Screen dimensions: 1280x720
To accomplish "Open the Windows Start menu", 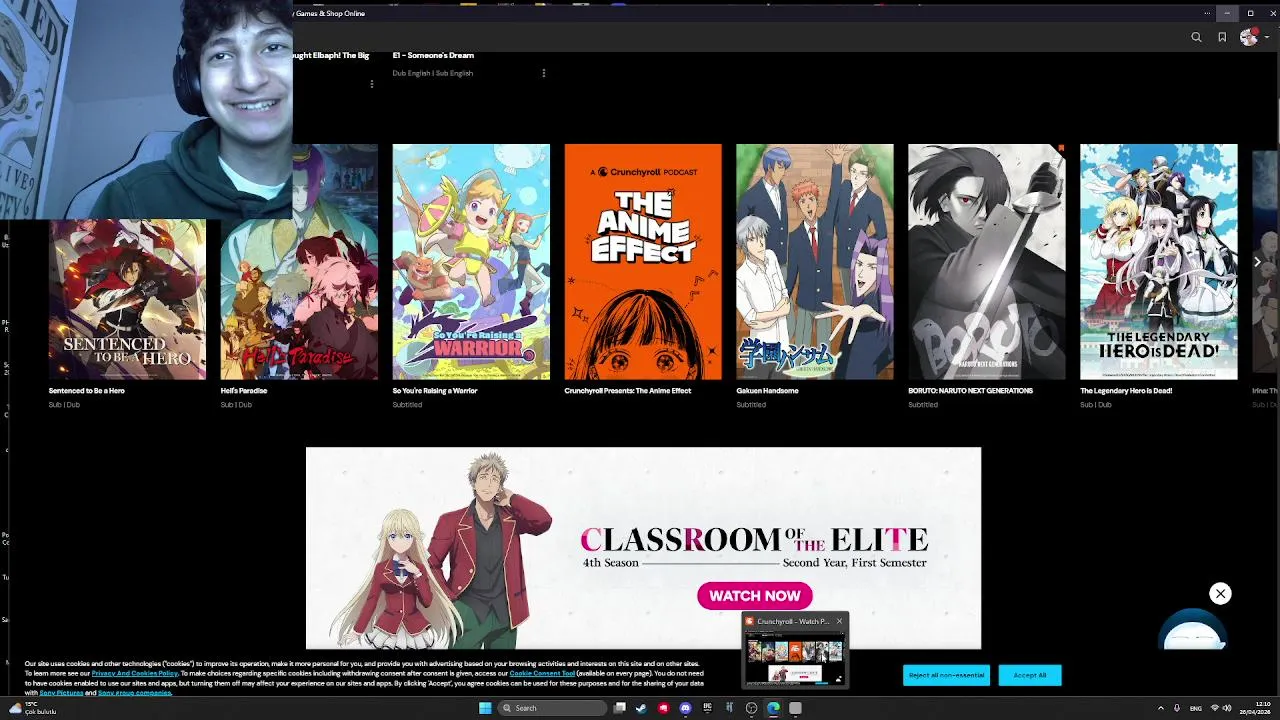I will click(485, 708).
